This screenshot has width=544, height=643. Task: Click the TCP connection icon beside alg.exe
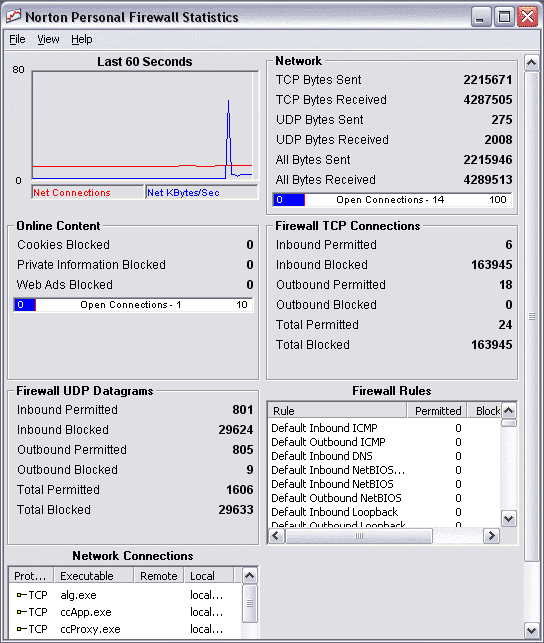21,595
